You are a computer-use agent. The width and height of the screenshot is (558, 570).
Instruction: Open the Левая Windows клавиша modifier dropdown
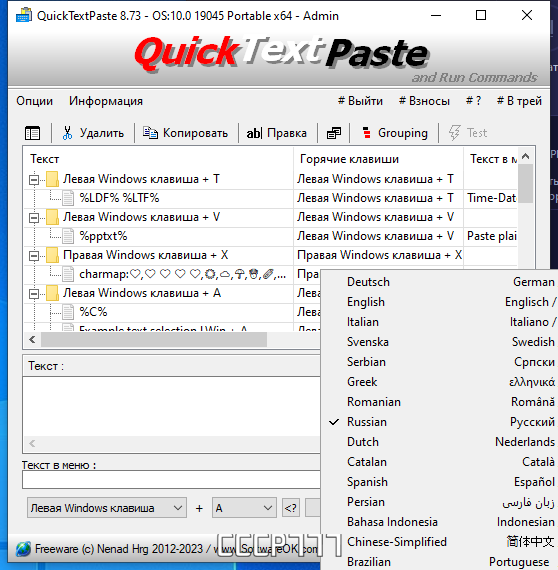[107, 508]
